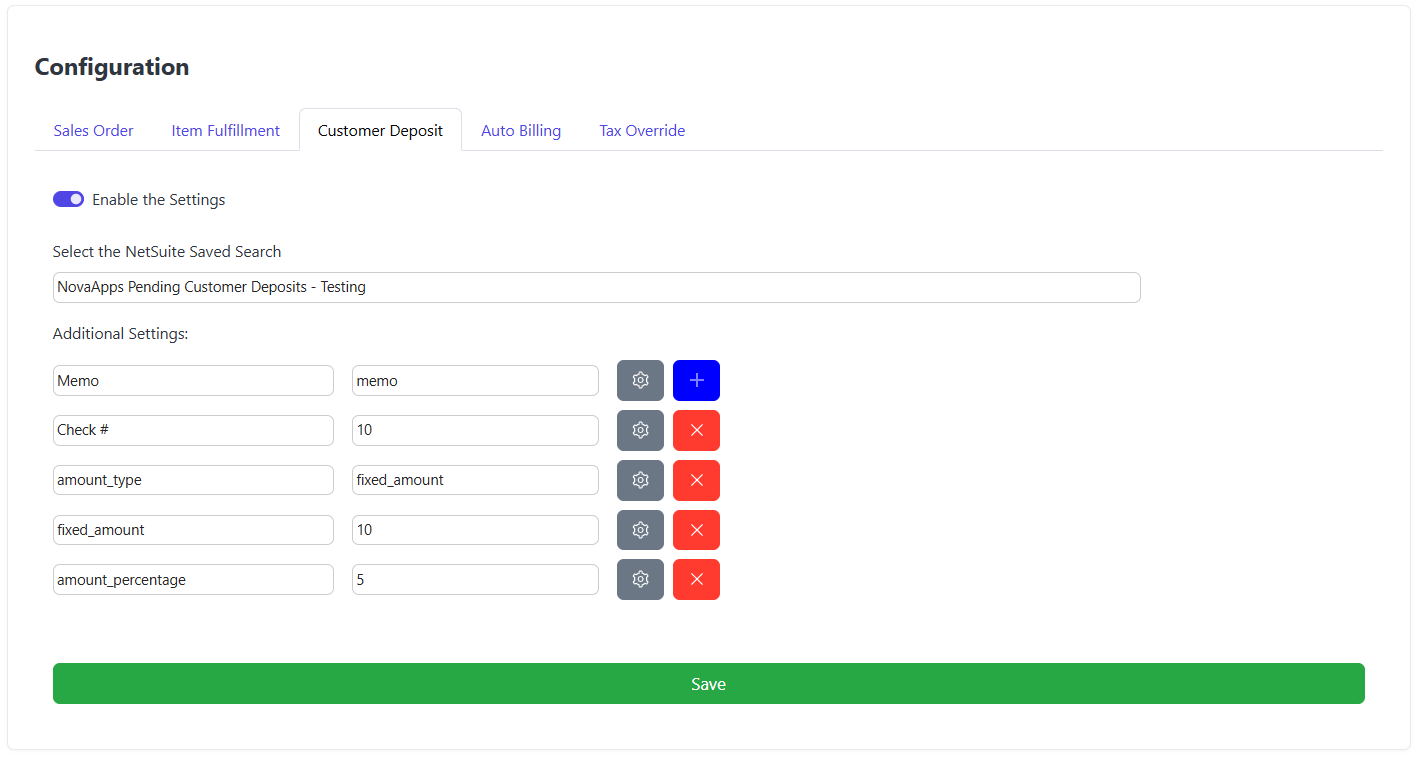
Task: Click gear icon for amount_percentage row
Action: point(640,580)
